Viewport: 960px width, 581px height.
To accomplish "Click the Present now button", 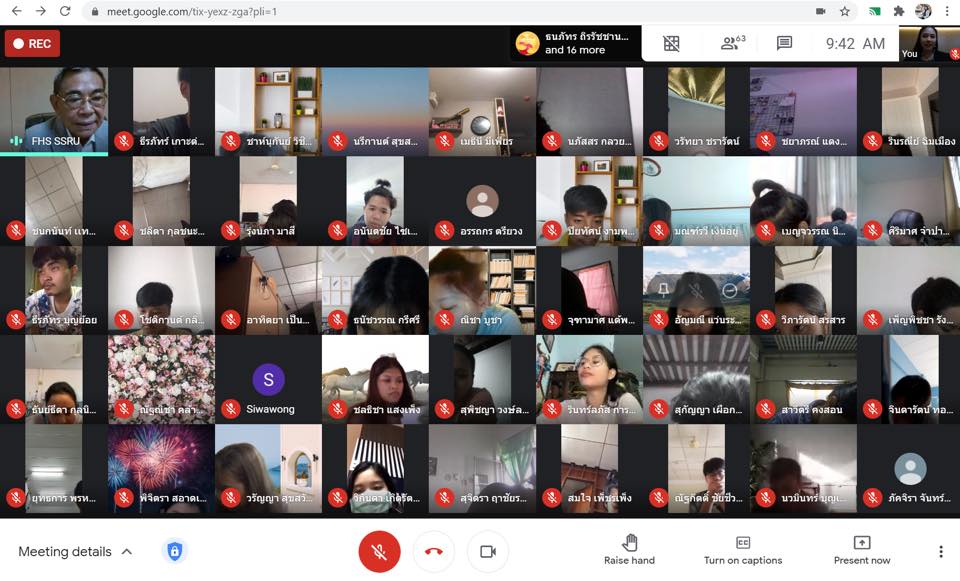I will (861, 550).
